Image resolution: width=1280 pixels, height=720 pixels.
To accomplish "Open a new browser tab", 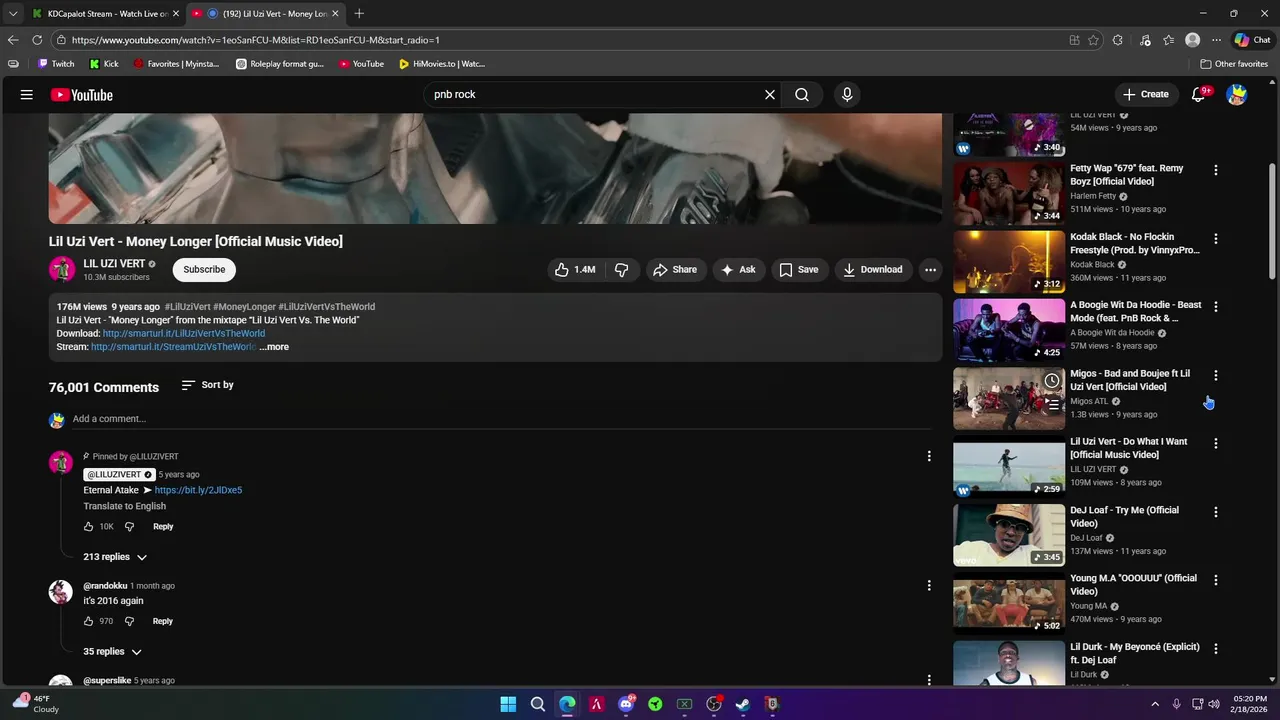I will click(x=359, y=14).
